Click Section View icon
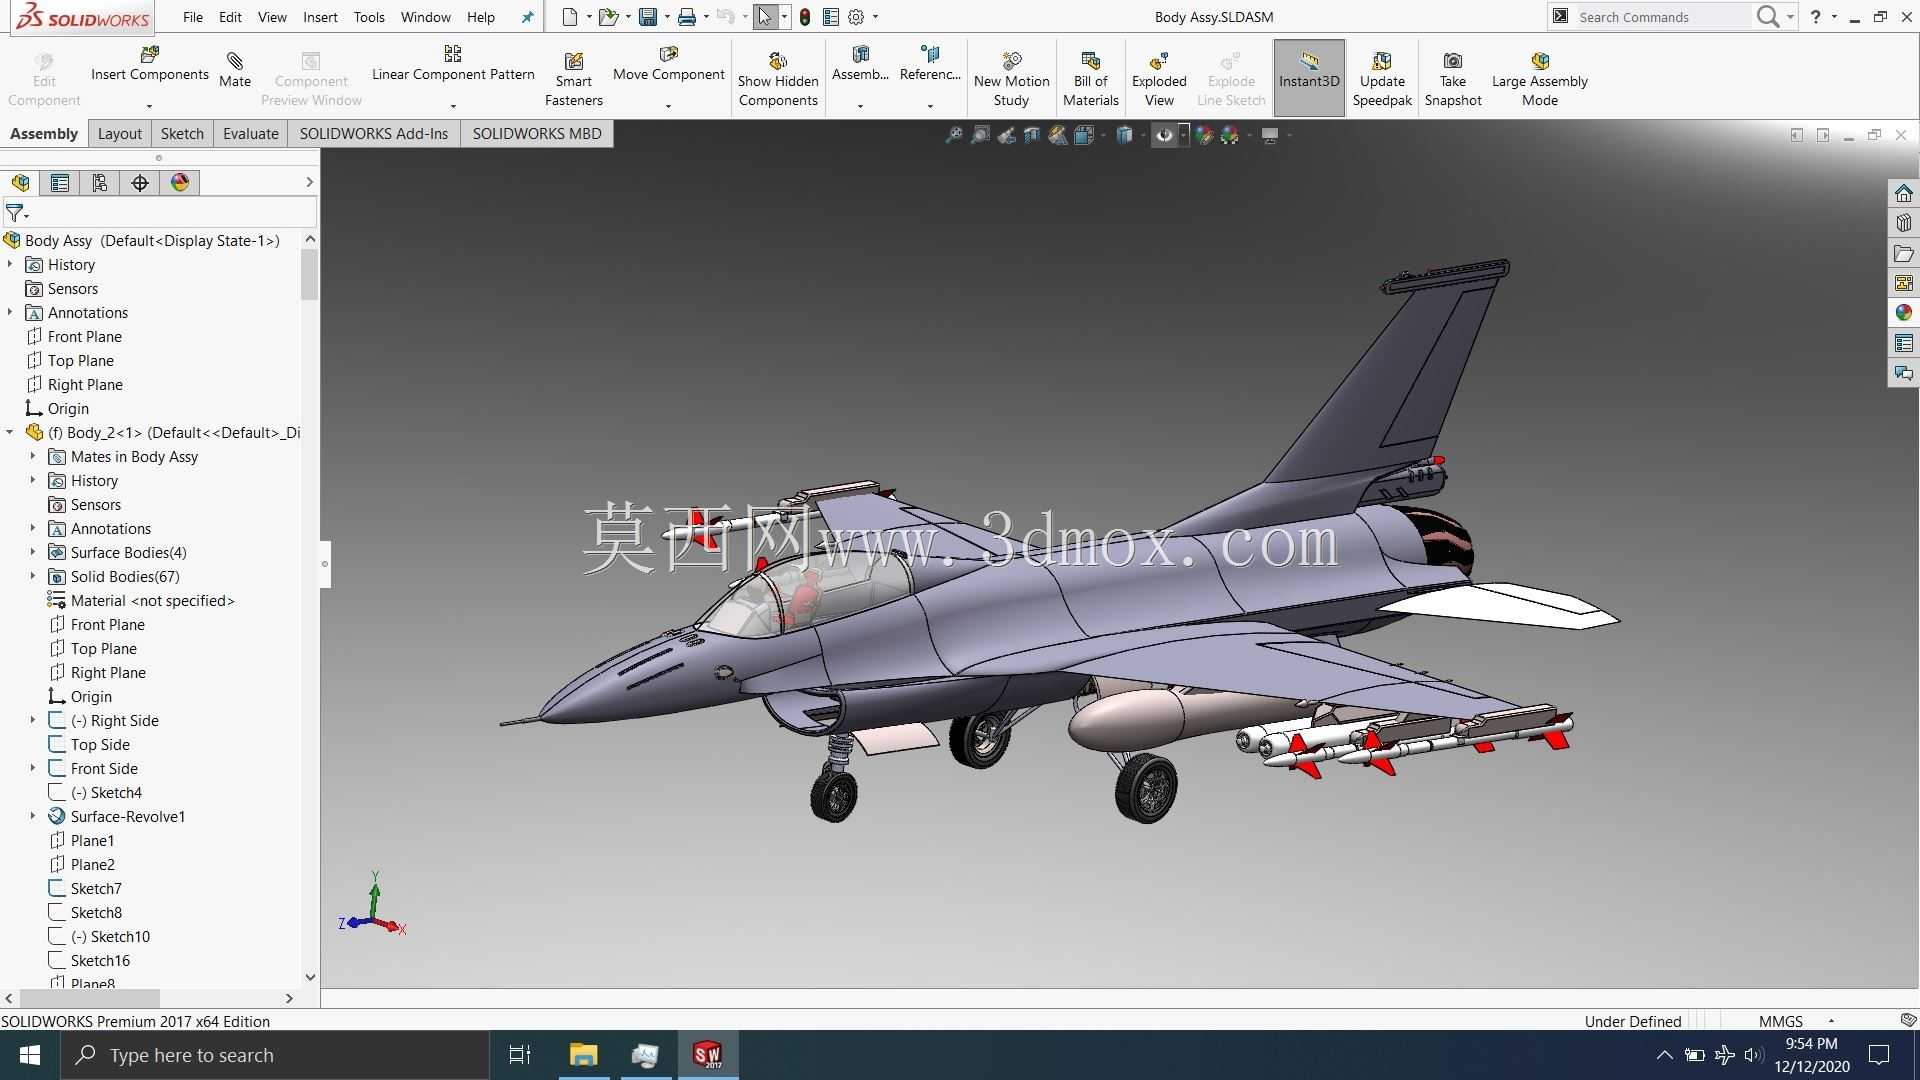 (1032, 135)
